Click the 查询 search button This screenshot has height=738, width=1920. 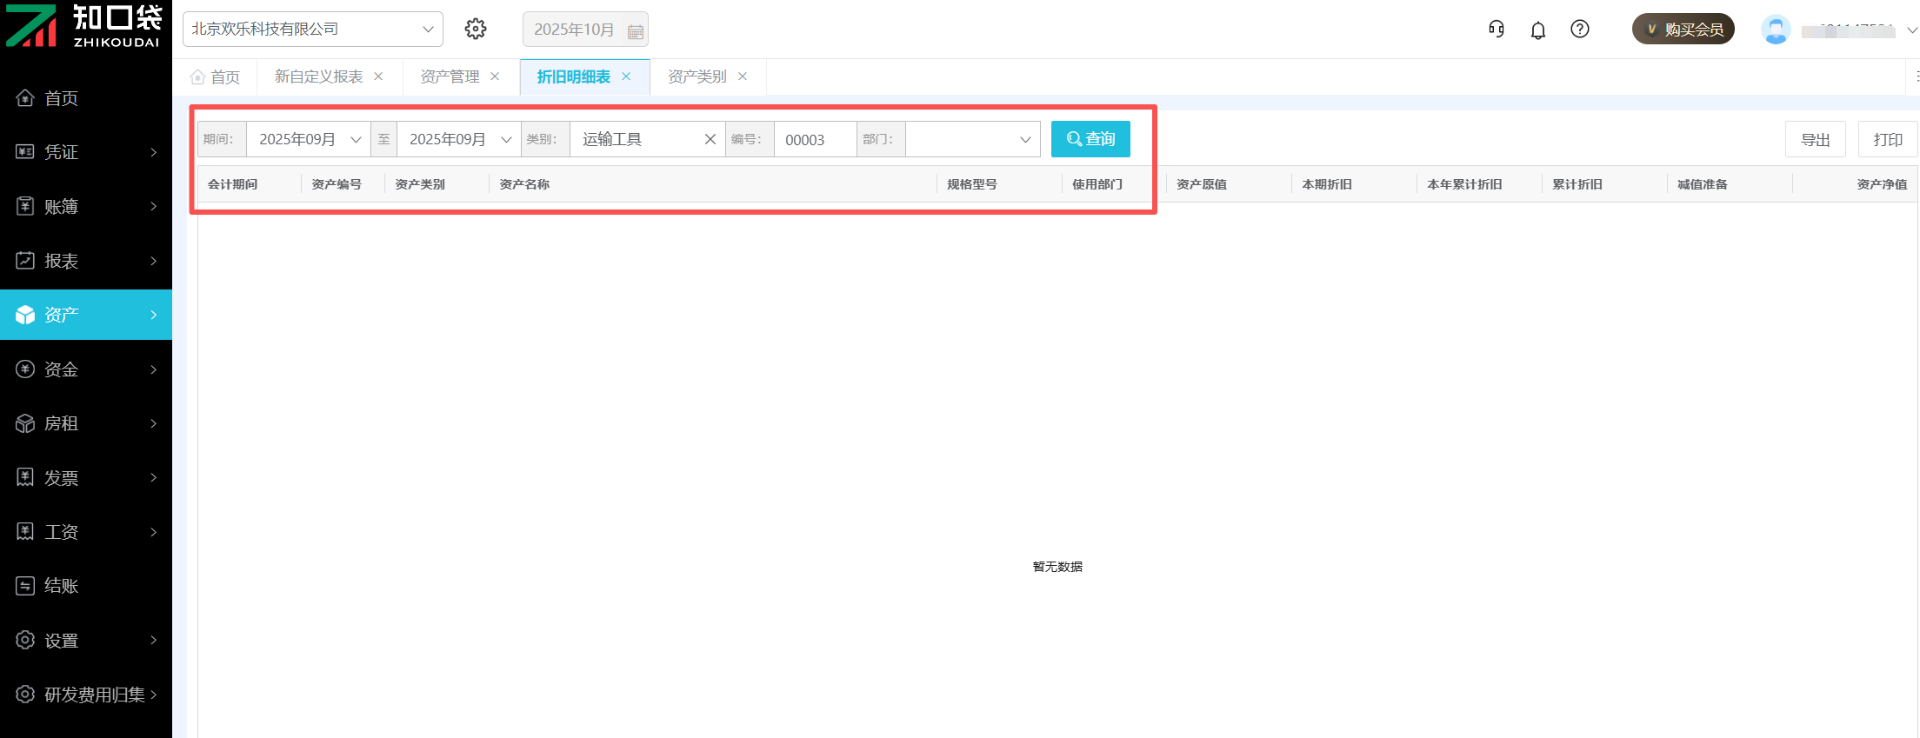click(x=1090, y=139)
